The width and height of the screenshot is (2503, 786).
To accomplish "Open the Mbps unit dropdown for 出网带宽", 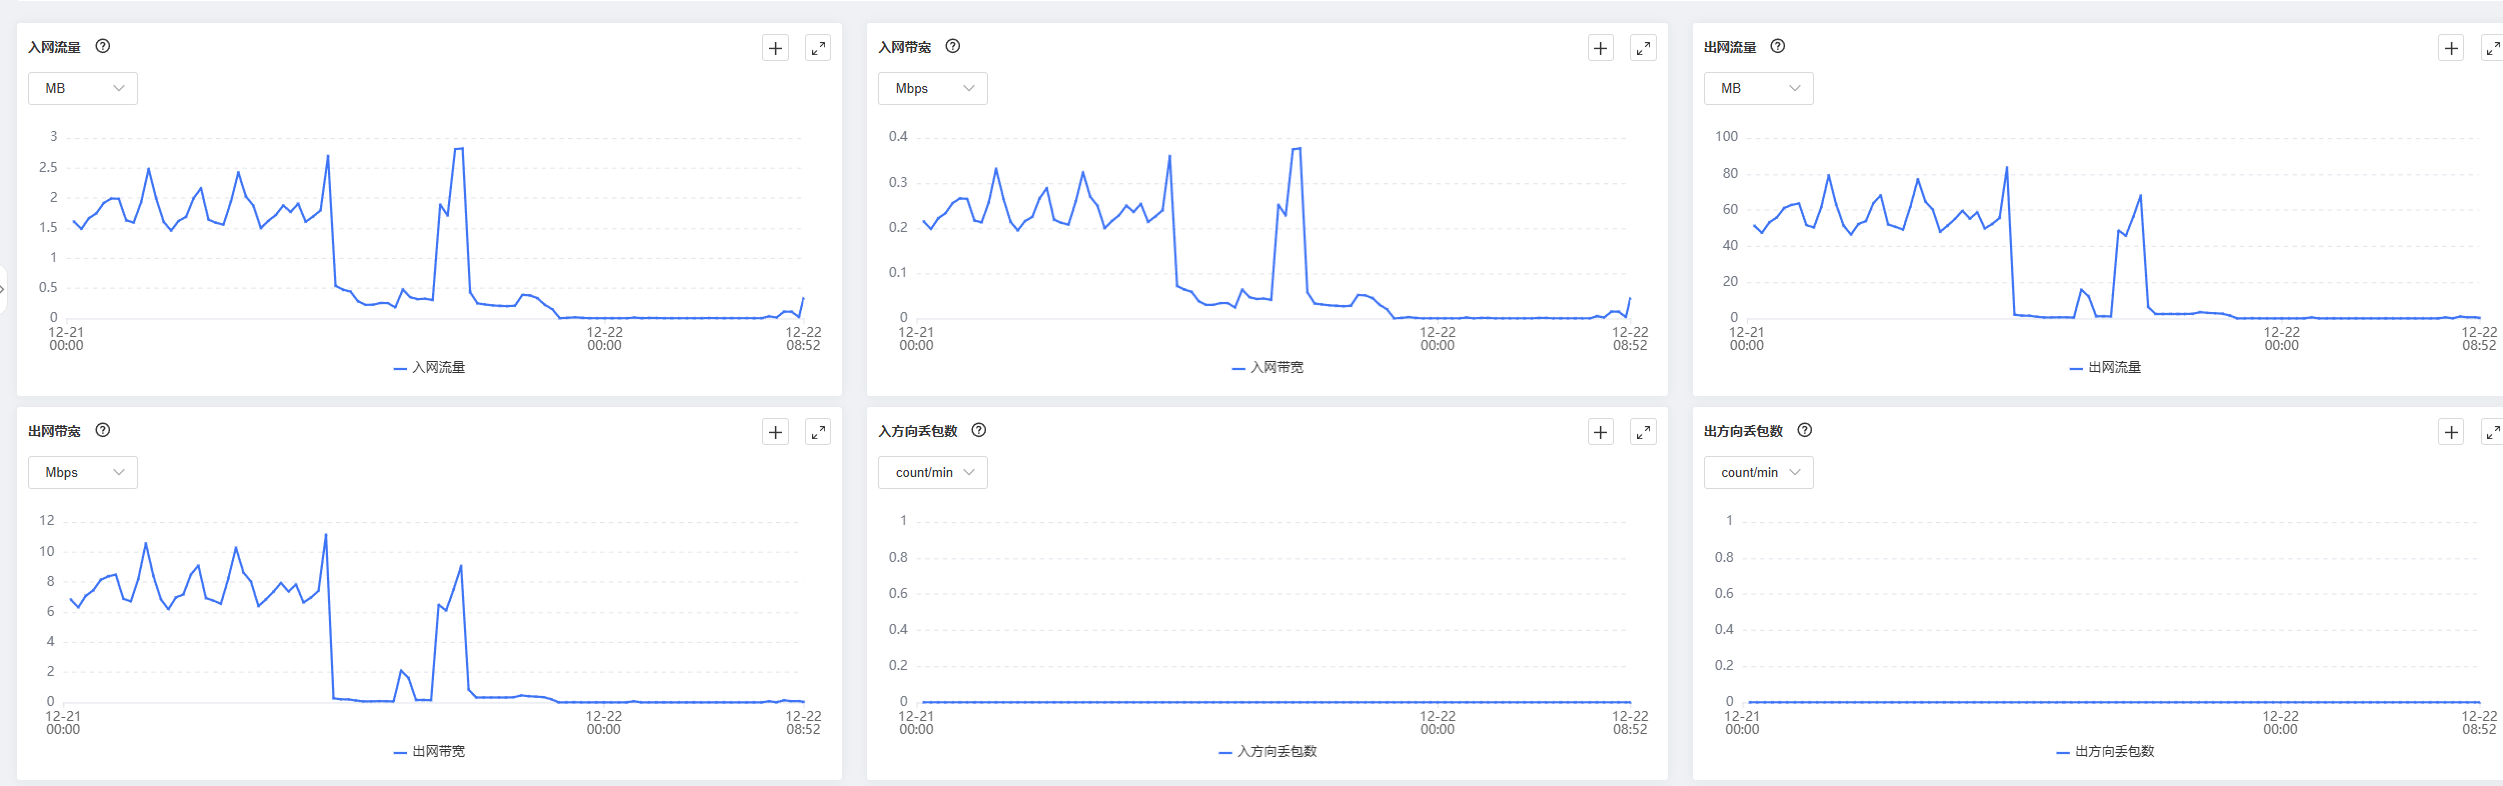I will pyautogui.click(x=83, y=473).
